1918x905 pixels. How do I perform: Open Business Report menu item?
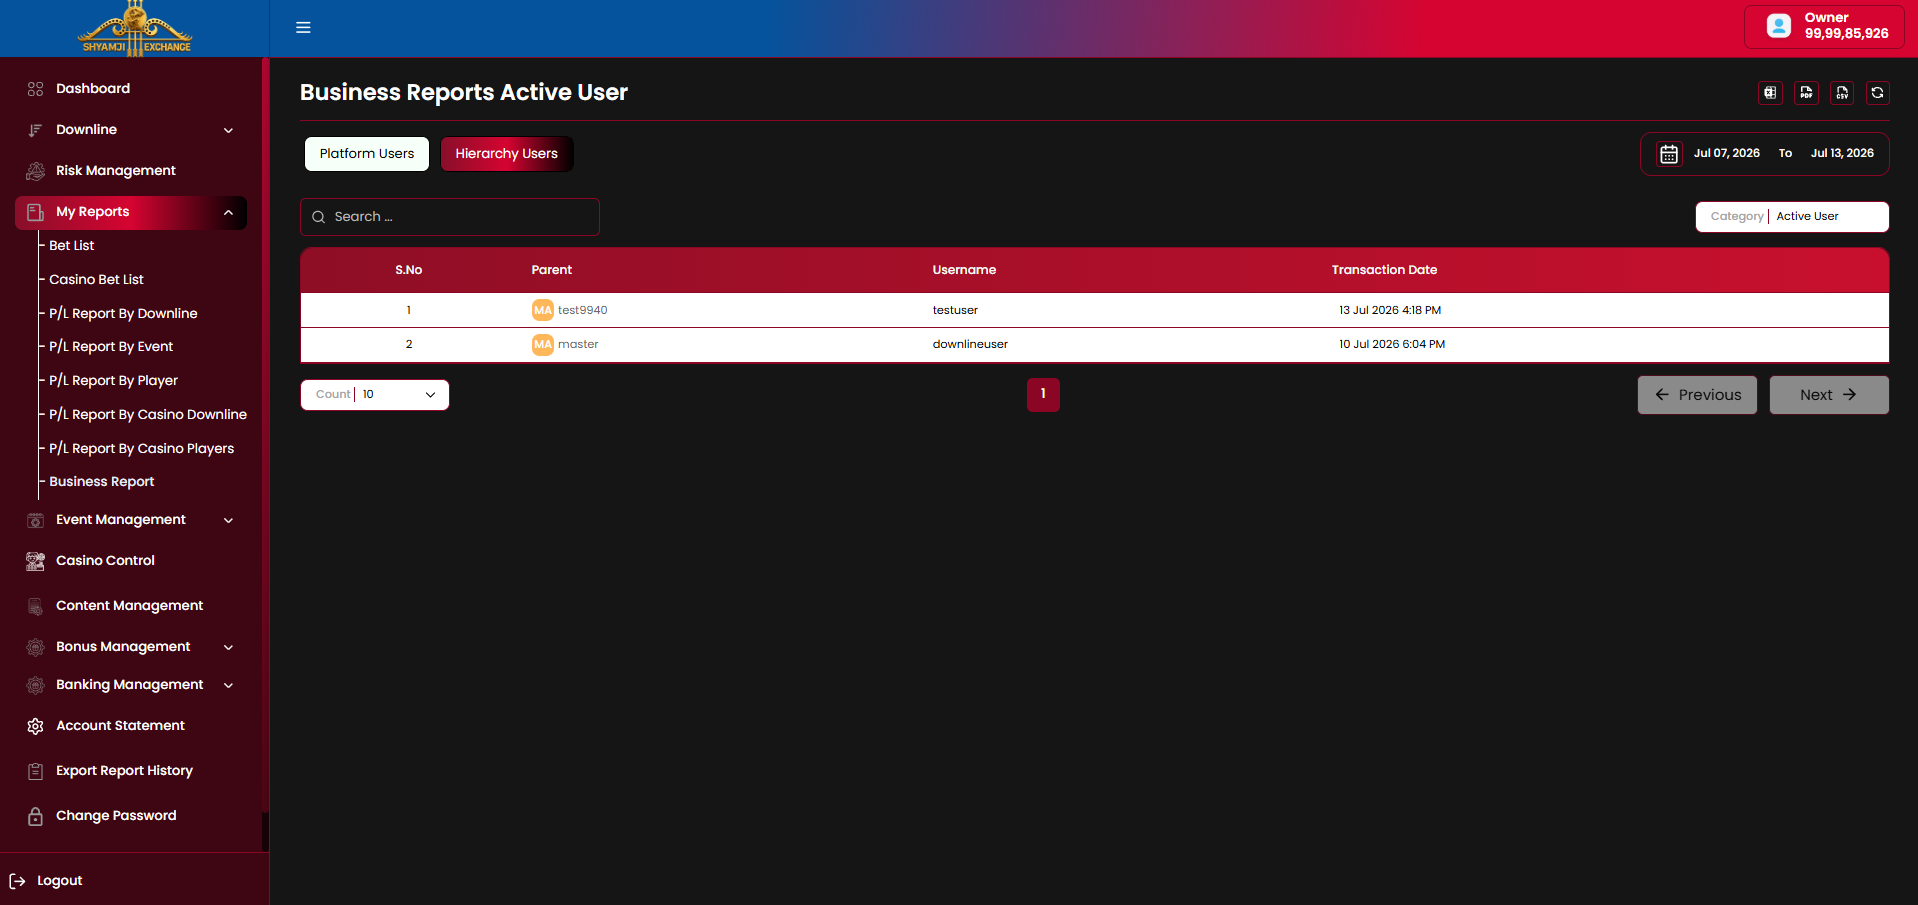click(101, 482)
